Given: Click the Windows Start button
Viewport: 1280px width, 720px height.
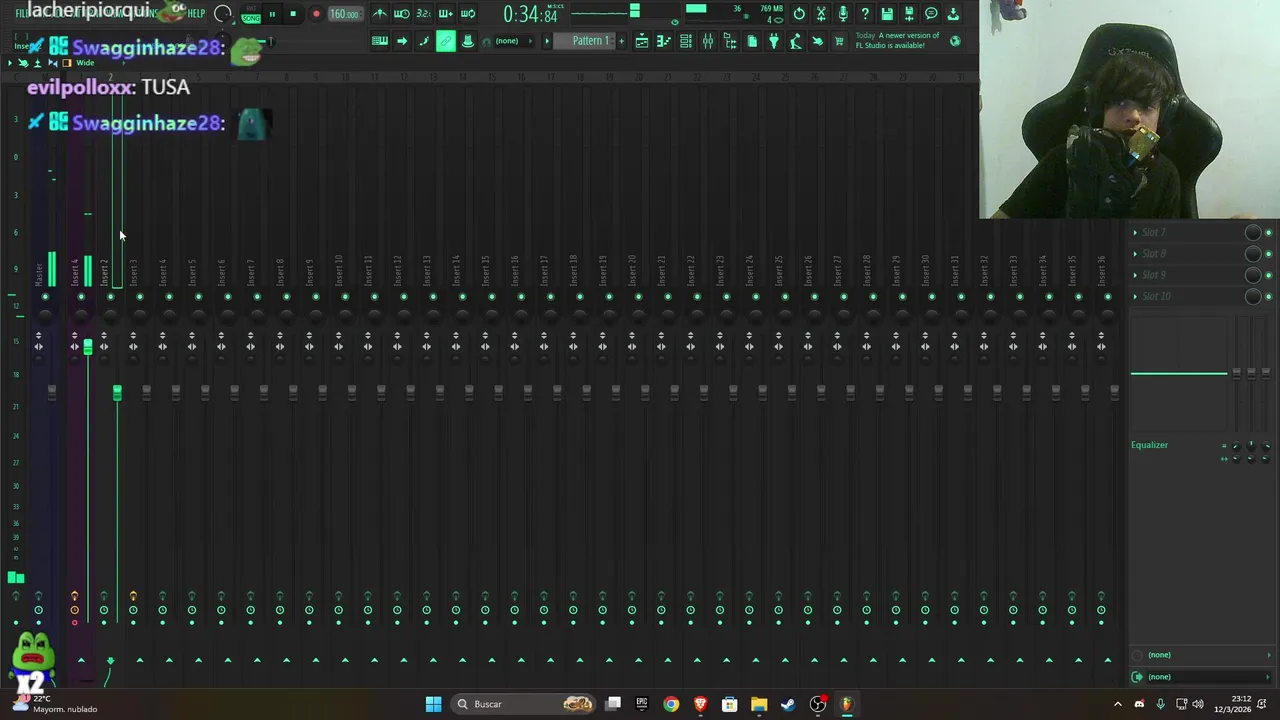Looking at the screenshot, I should [433, 704].
